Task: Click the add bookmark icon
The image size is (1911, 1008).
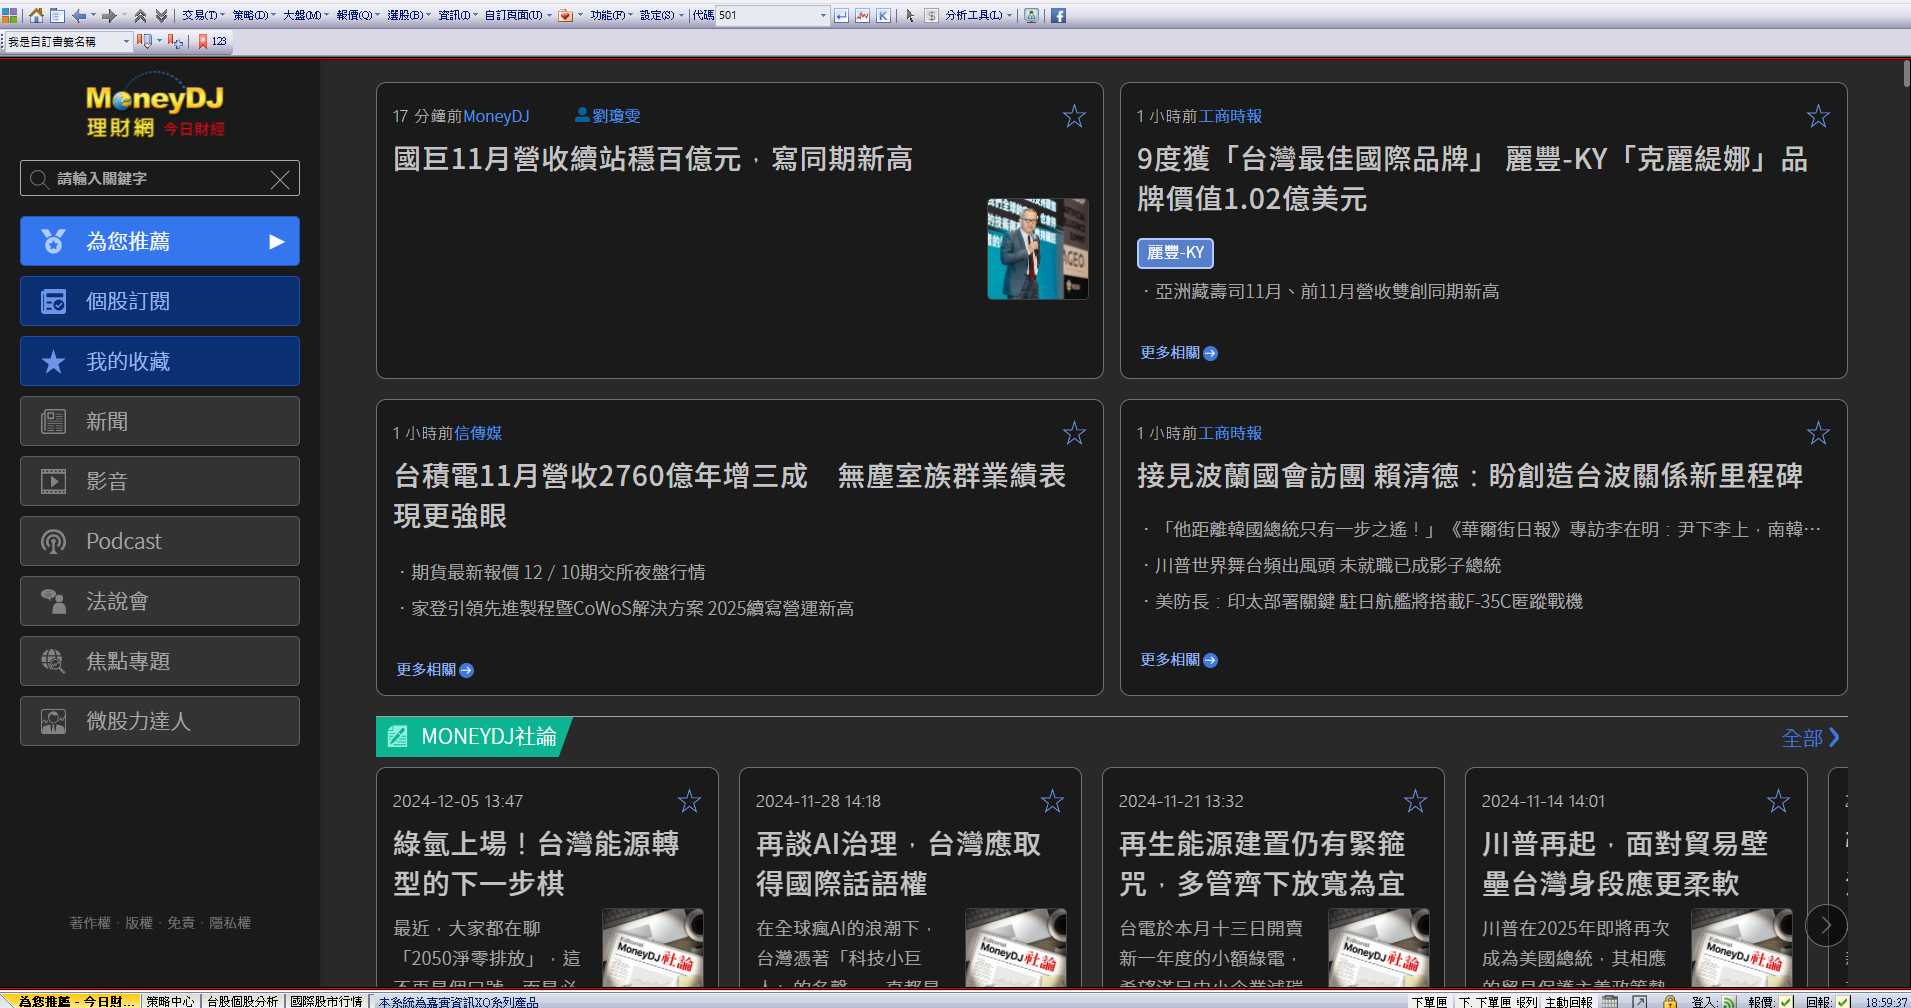Action: [175, 41]
